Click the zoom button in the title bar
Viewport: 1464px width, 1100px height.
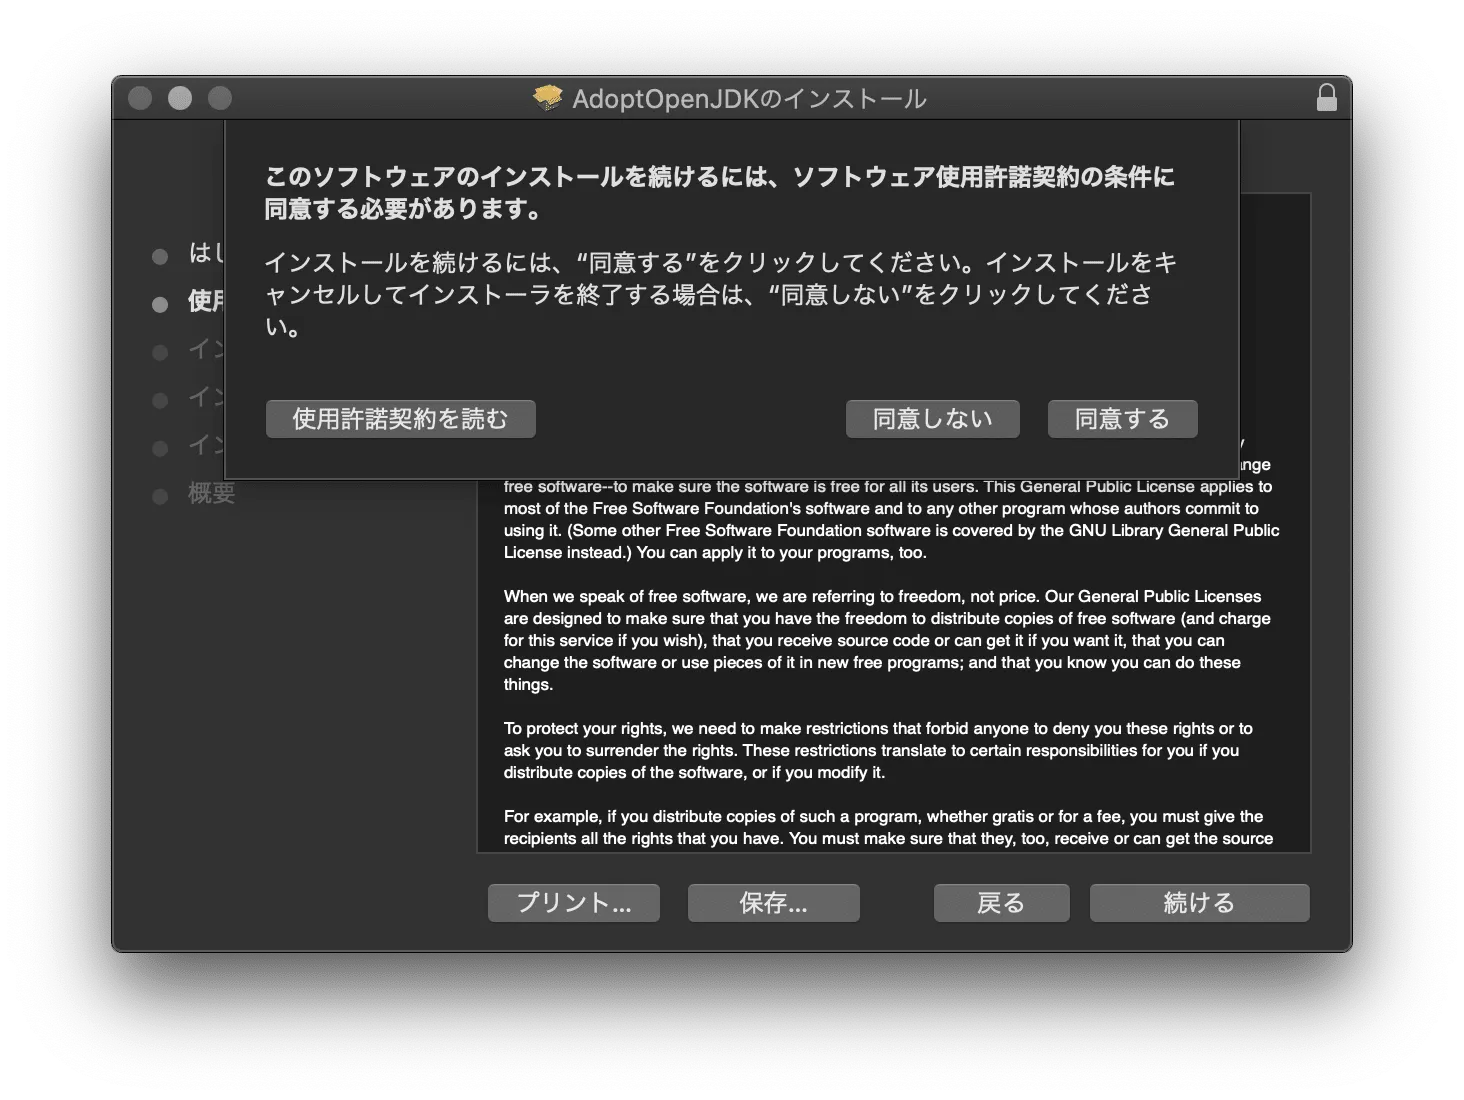point(220,98)
